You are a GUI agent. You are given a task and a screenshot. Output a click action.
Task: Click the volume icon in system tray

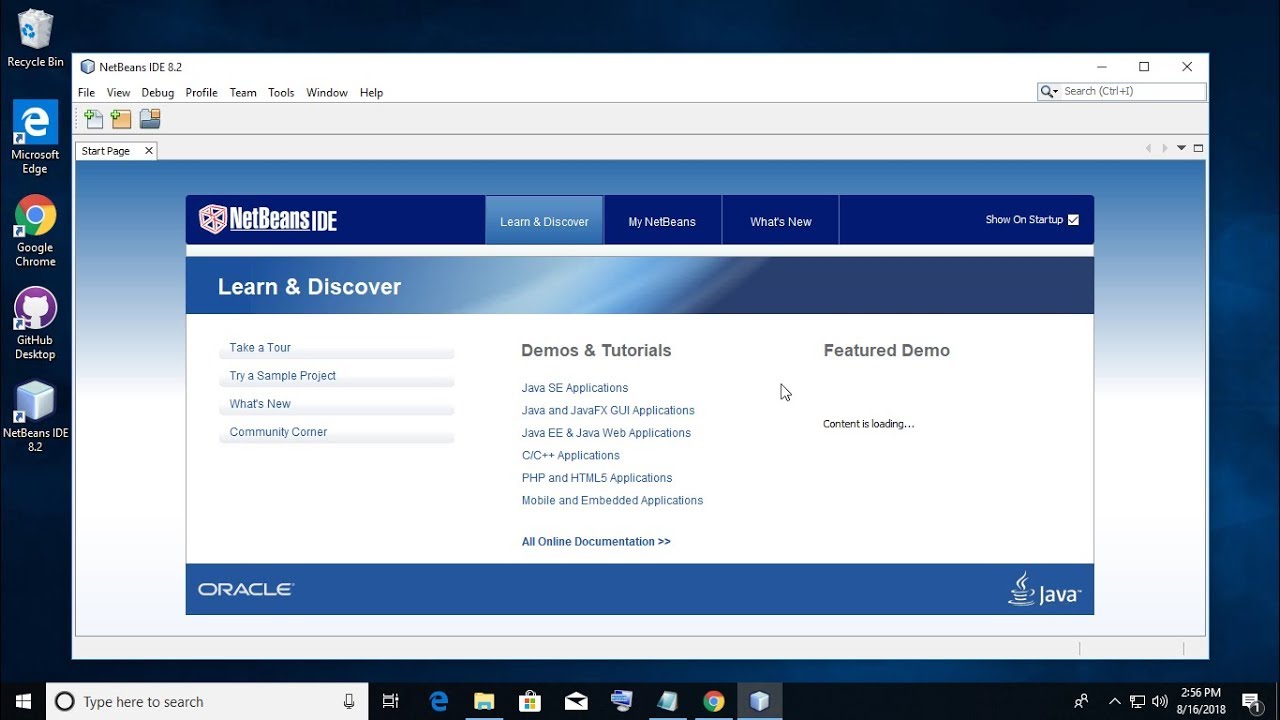[1160, 701]
